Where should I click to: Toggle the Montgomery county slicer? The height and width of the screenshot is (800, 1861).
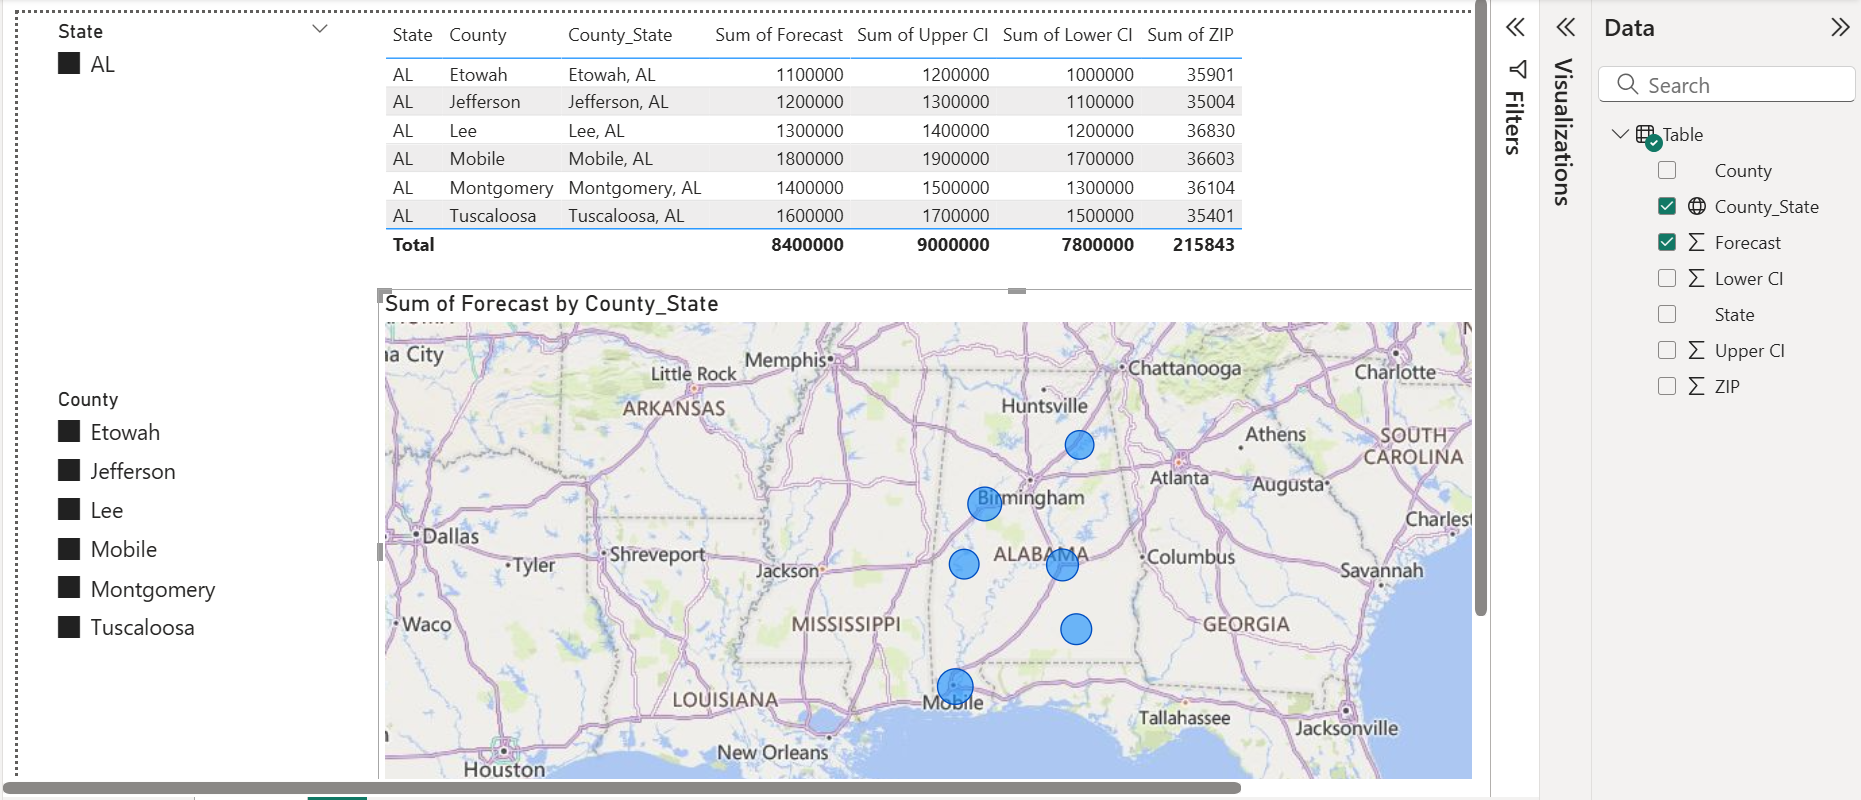click(x=69, y=587)
